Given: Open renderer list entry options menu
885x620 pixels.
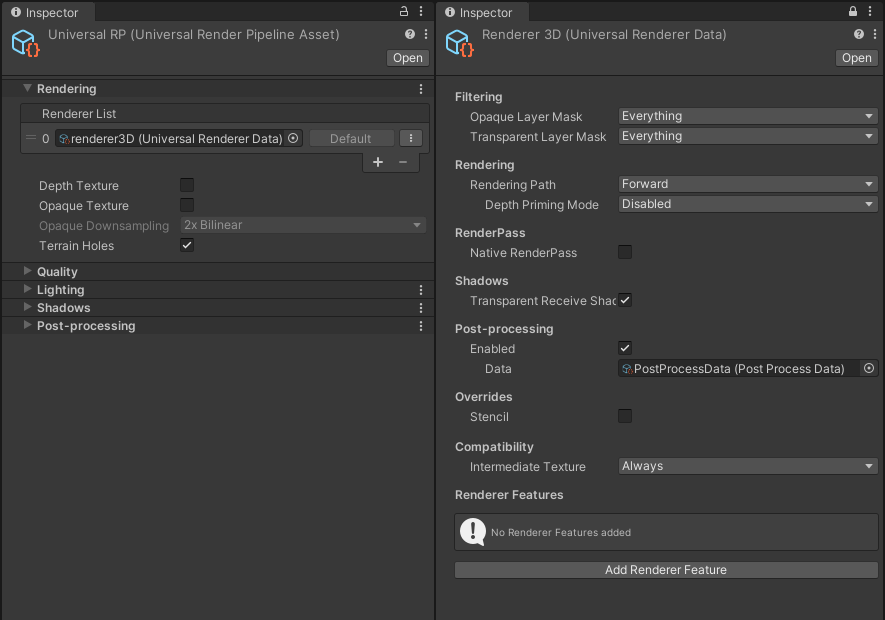Looking at the screenshot, I should 411,138.
